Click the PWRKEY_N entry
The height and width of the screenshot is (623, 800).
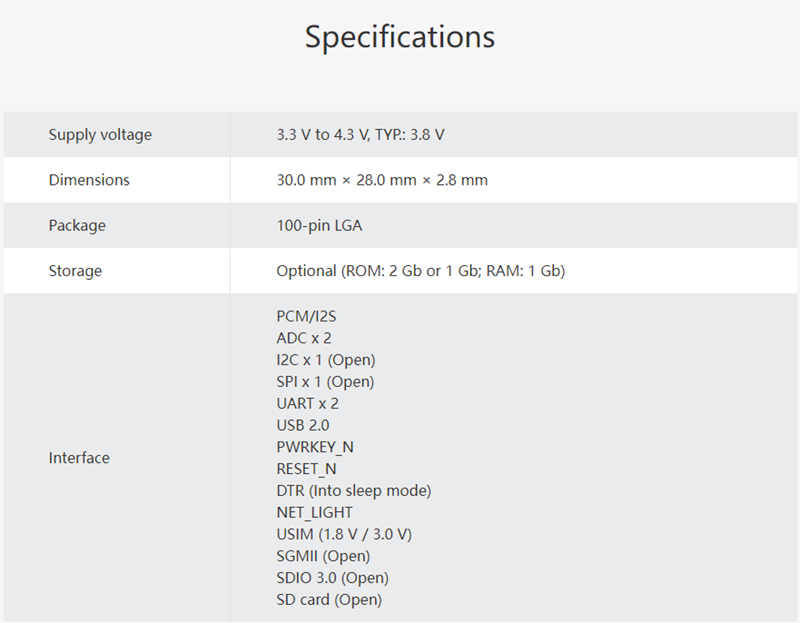point(315,447)
